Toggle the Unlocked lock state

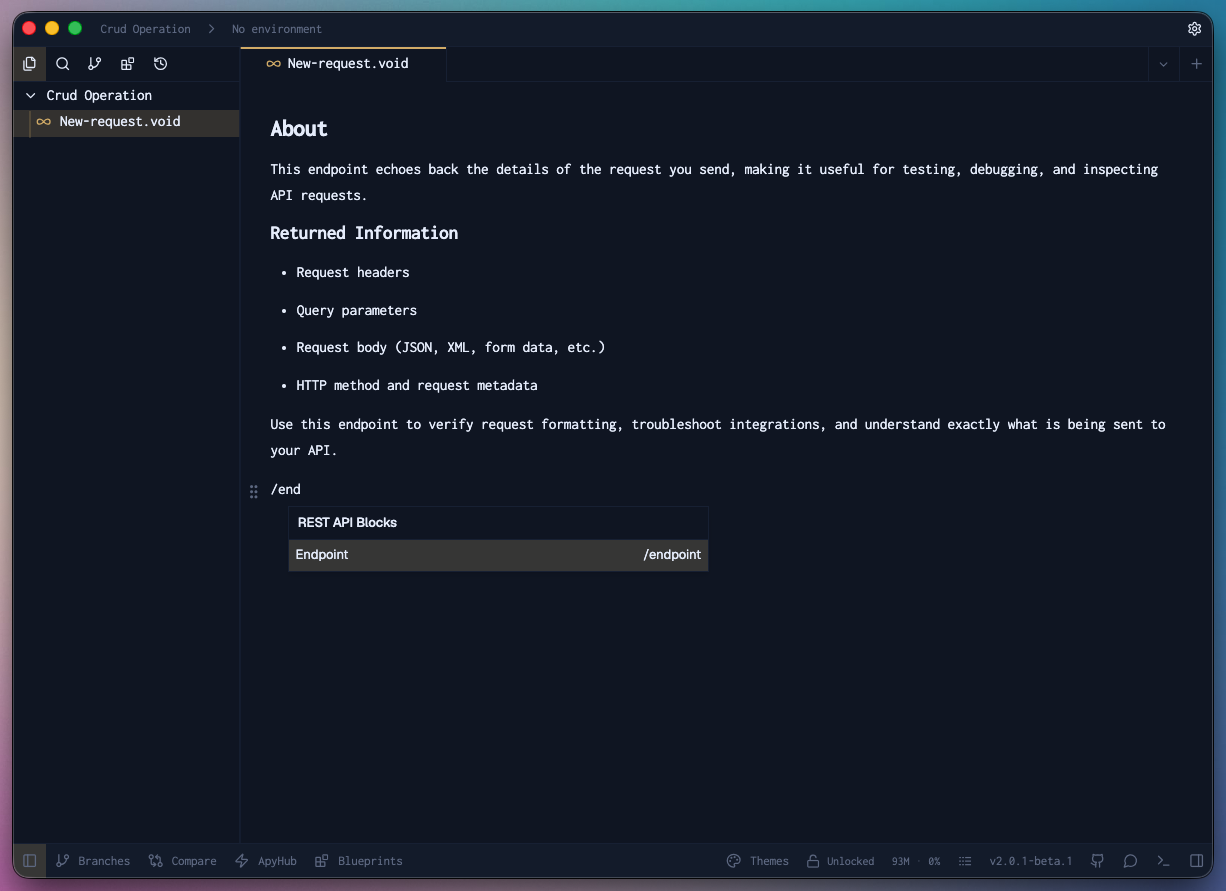coord(840,861)
